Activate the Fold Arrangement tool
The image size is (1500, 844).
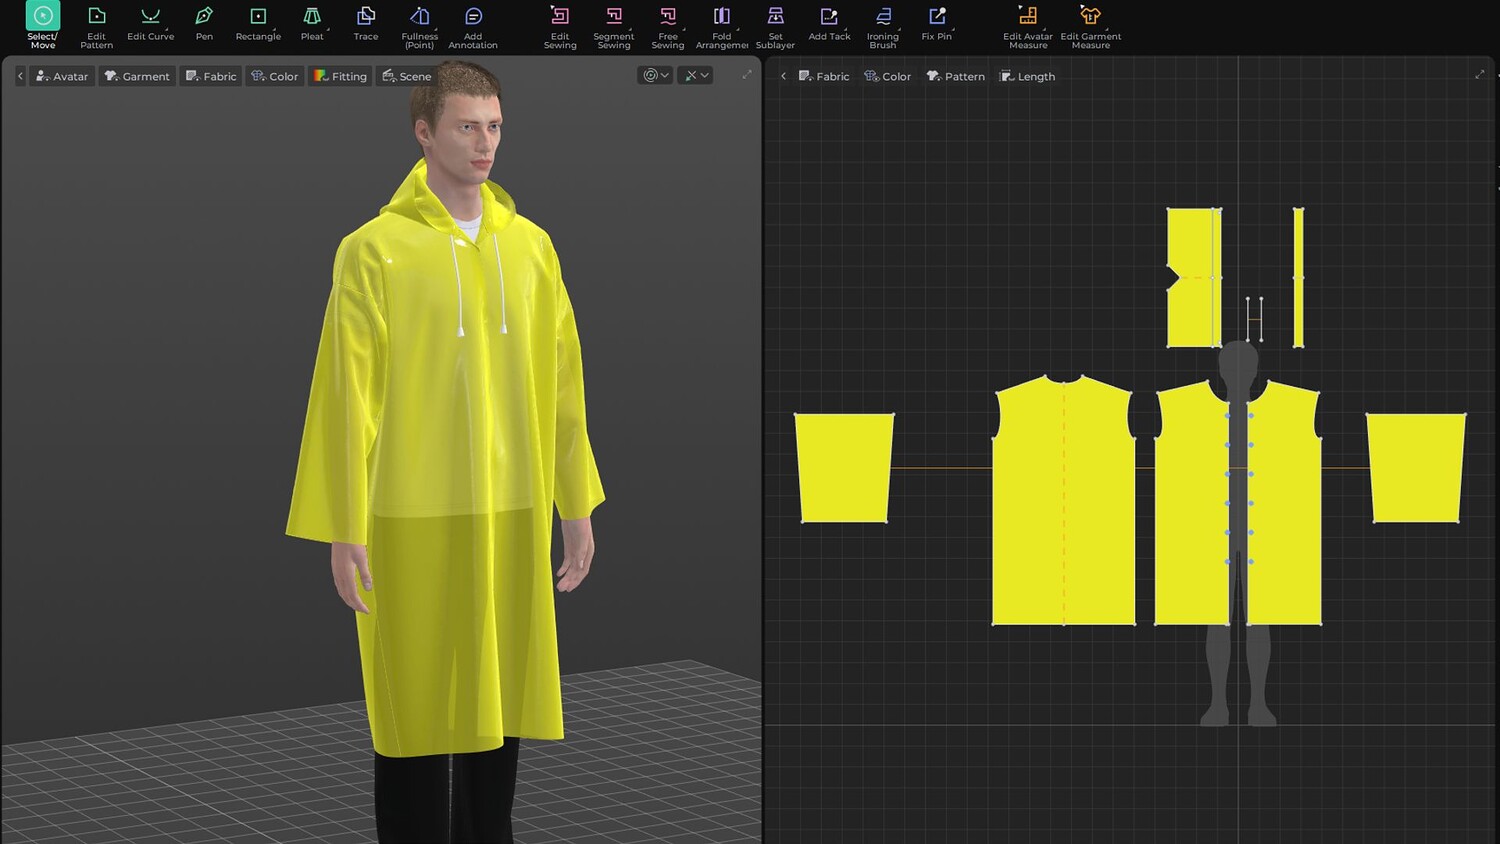(722, 26)
